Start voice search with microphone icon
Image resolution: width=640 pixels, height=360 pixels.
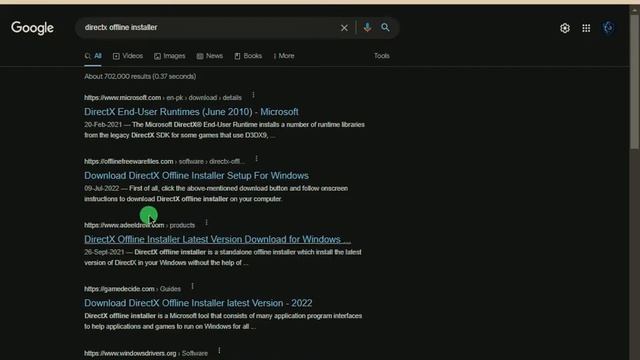(367, 27)
